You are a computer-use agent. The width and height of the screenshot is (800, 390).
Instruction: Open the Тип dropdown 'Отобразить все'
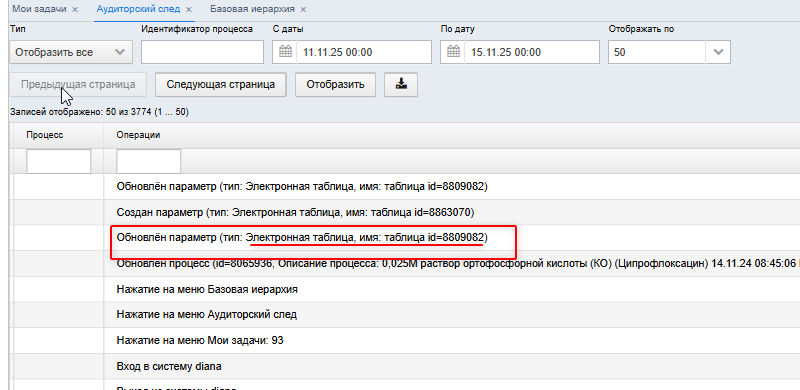coord(71,52)
